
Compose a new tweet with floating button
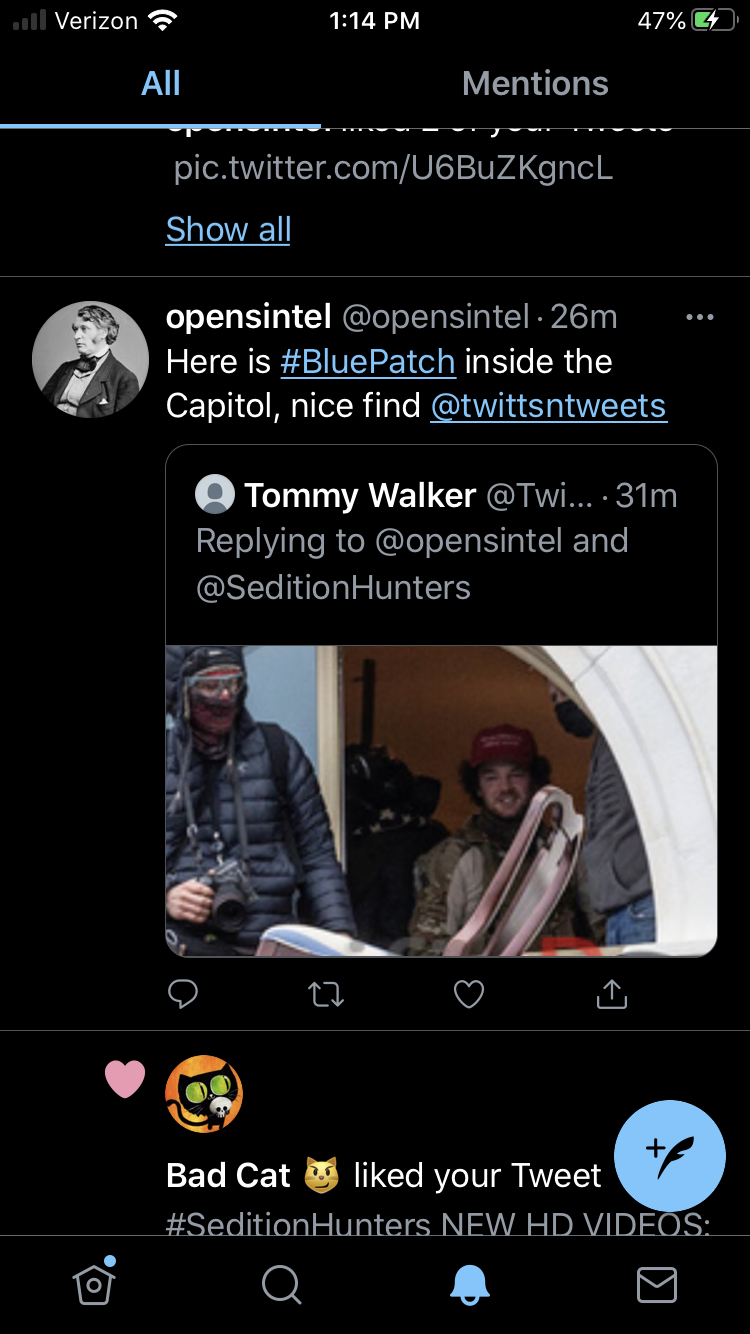pos(669,1155)
